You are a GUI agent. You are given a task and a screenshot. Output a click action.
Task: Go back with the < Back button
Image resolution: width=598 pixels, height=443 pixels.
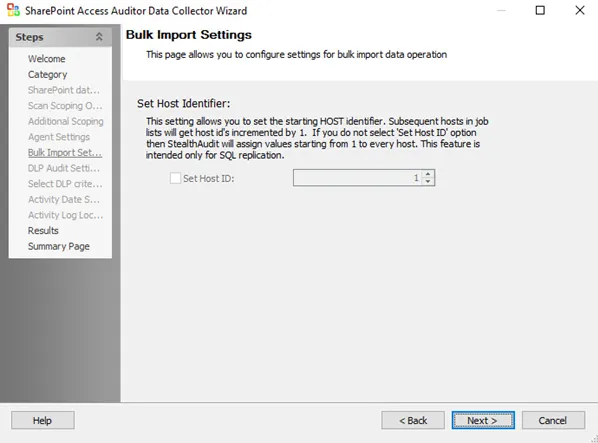pyautogui.click(x=413, y=420)
